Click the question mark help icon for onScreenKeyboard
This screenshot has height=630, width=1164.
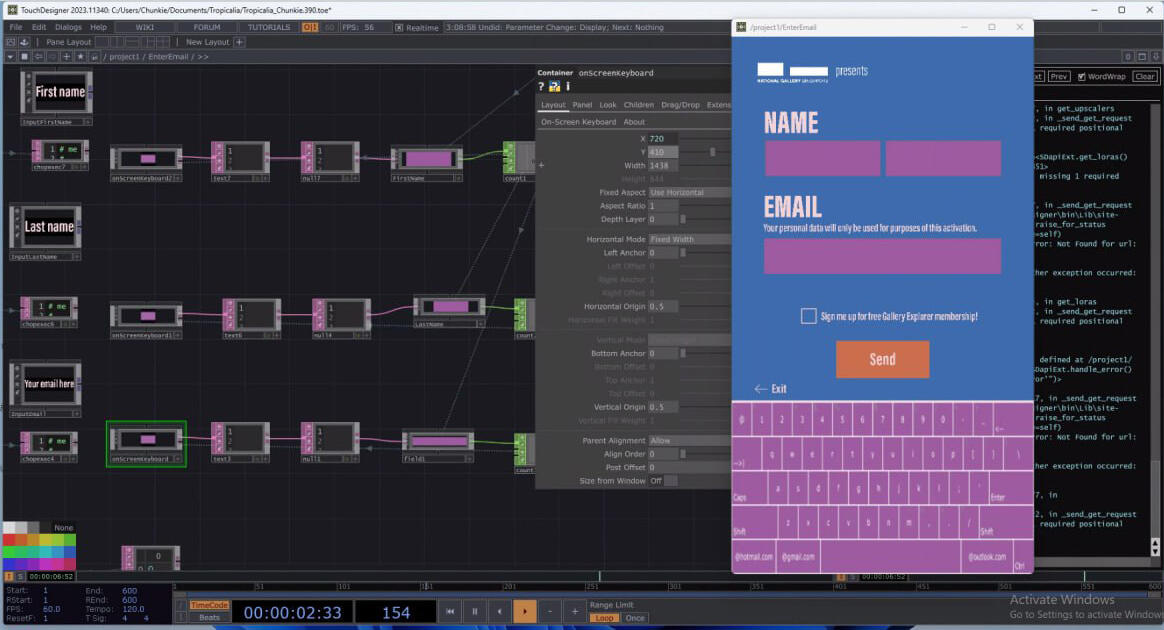pyautogui.click(x=540, y=86)
